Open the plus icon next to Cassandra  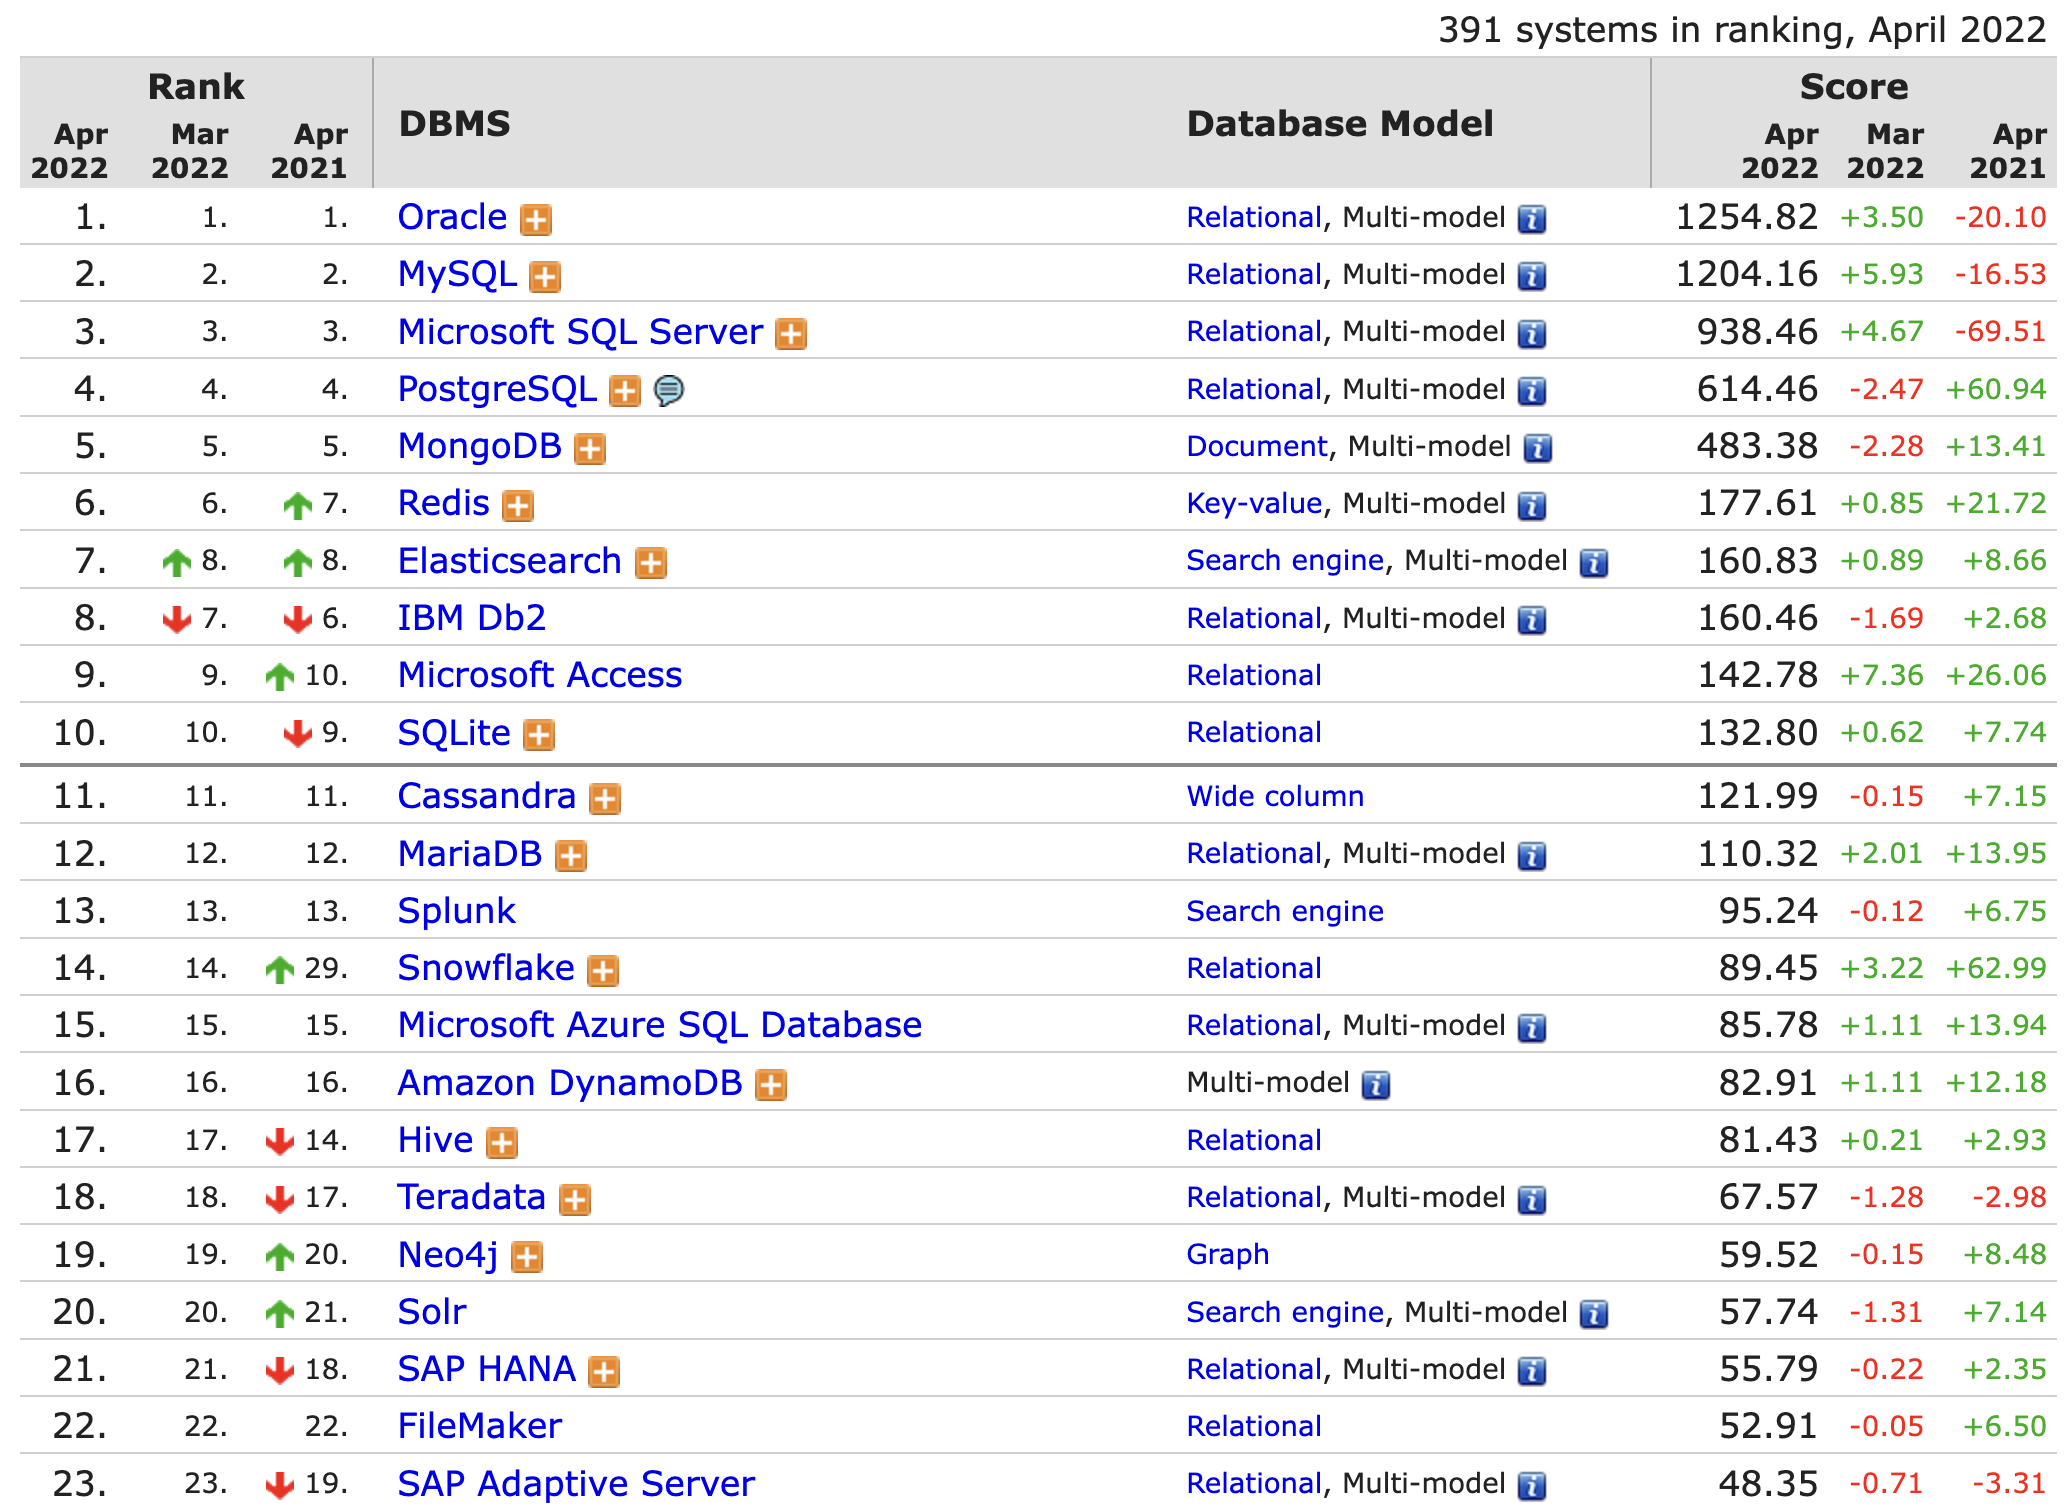(605, 799)
